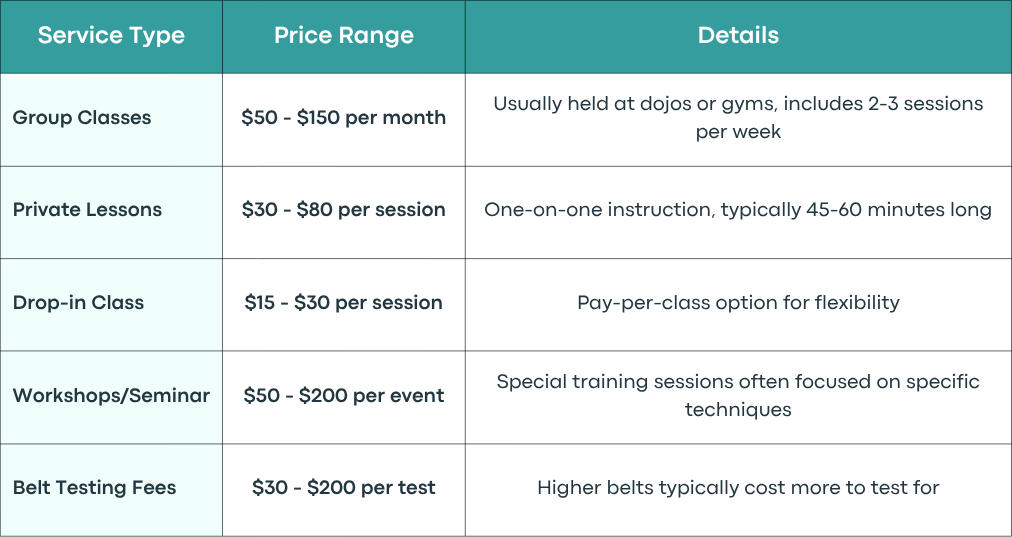Select the Group Classes row label
The image size is (1012, 537).
click(82, 118)
